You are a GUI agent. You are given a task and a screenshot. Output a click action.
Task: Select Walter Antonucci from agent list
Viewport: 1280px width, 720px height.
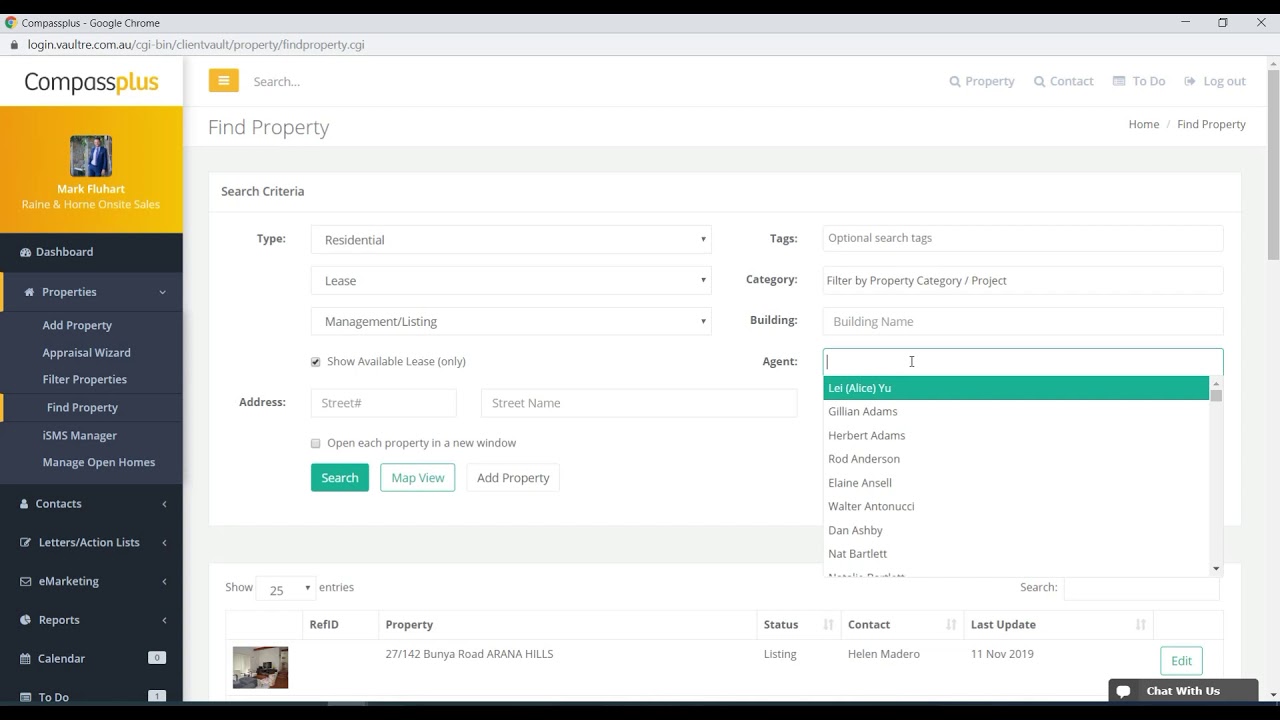(1016, 506)
